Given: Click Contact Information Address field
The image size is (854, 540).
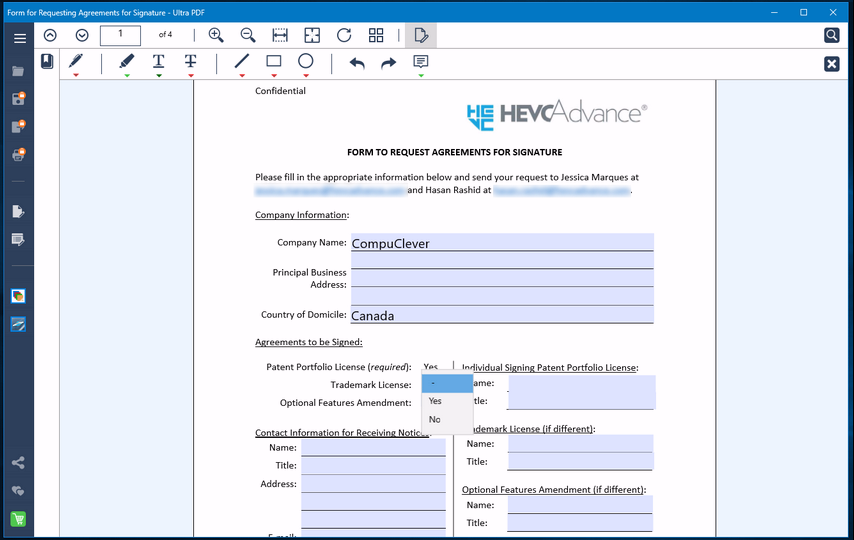Looking at the screenshot, I should pos(373,484).
